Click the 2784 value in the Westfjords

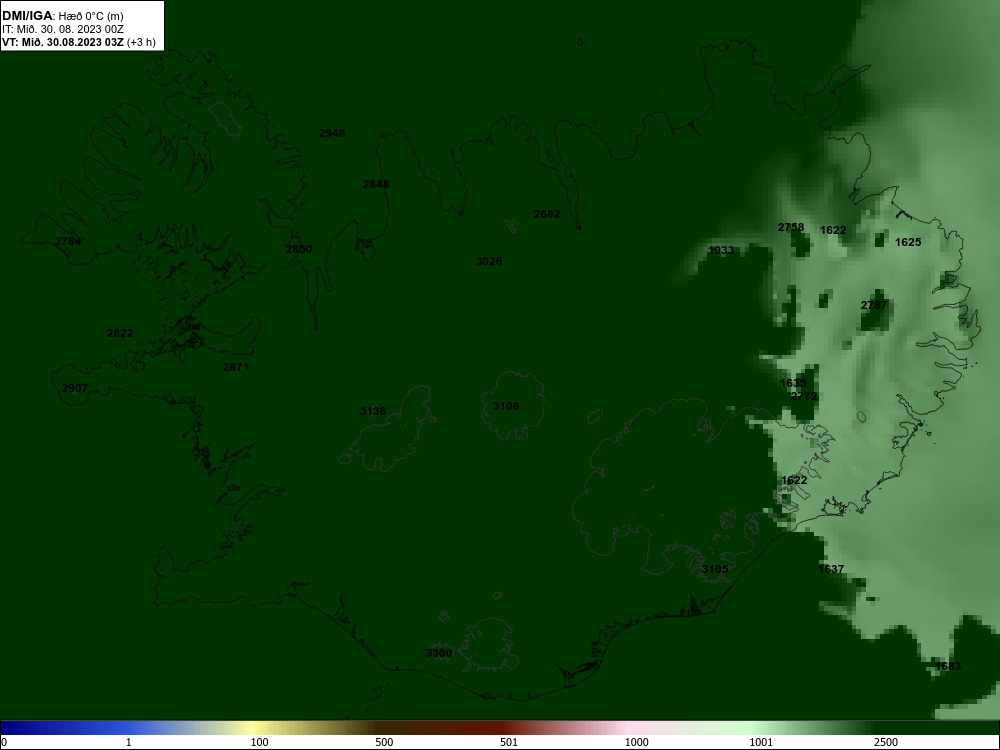pos(68,241)
